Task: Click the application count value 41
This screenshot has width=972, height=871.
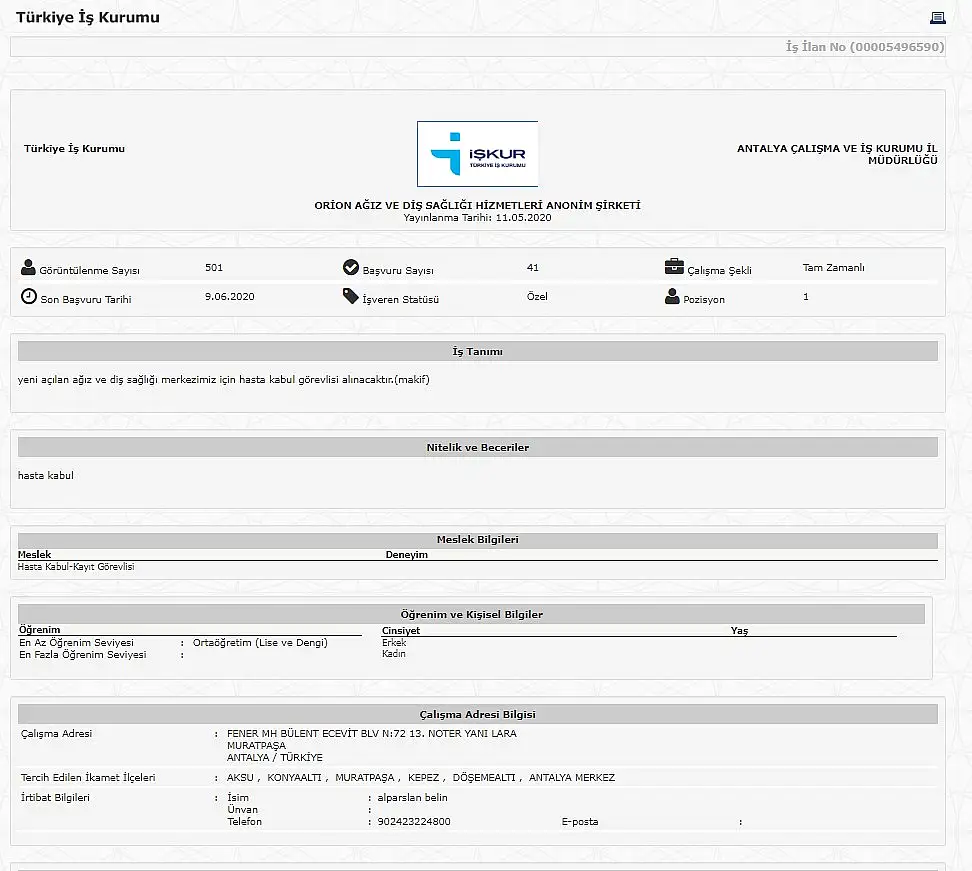Action: pyautogui.click(x=532, y=268)
